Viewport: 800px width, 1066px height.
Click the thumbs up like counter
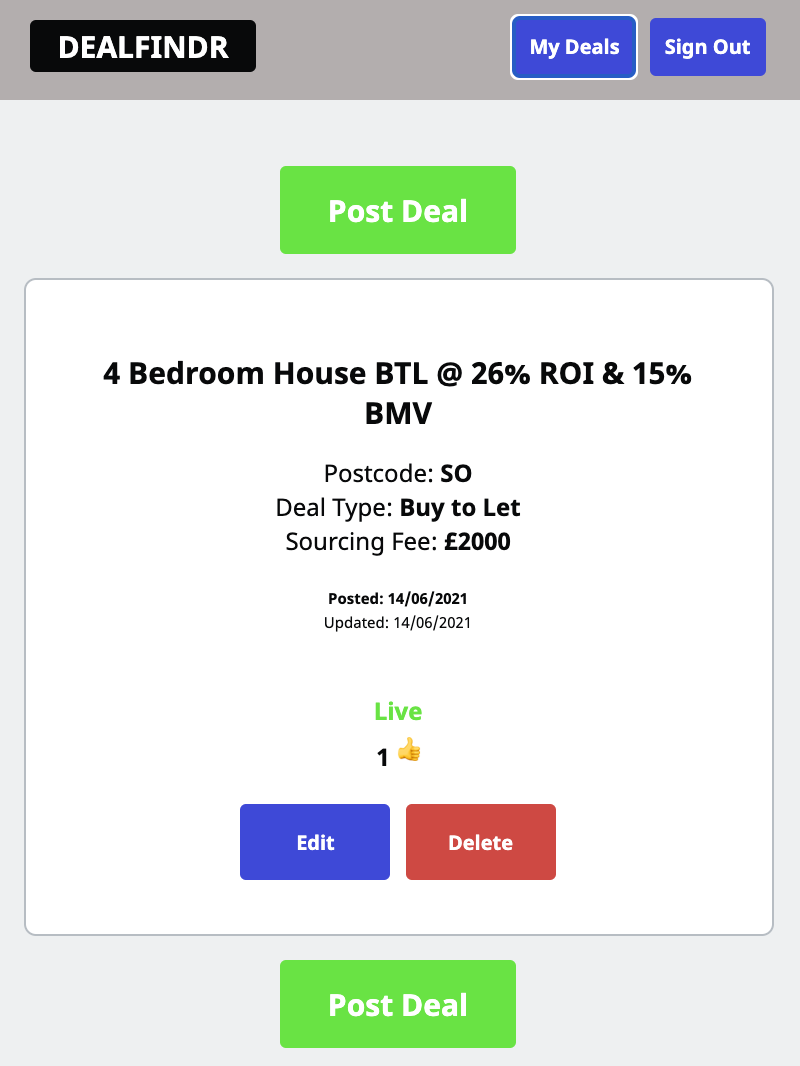[x=398, y=757]
